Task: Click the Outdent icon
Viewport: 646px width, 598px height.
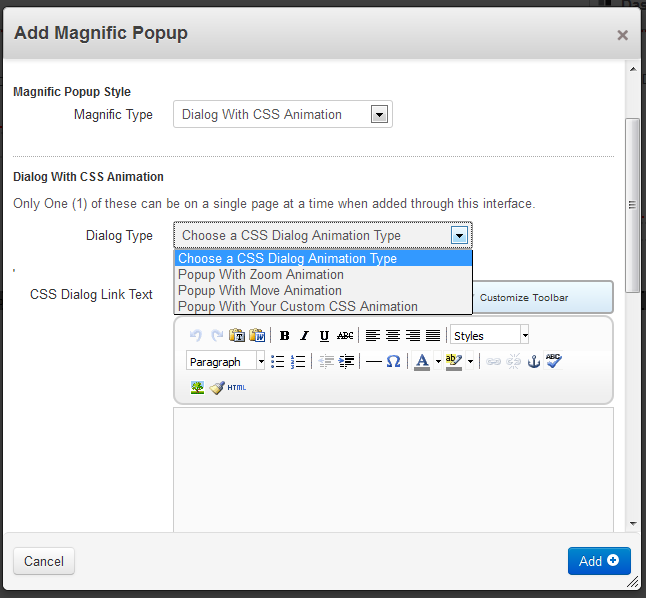Action: pyautogui.click(x=326, y=361)
